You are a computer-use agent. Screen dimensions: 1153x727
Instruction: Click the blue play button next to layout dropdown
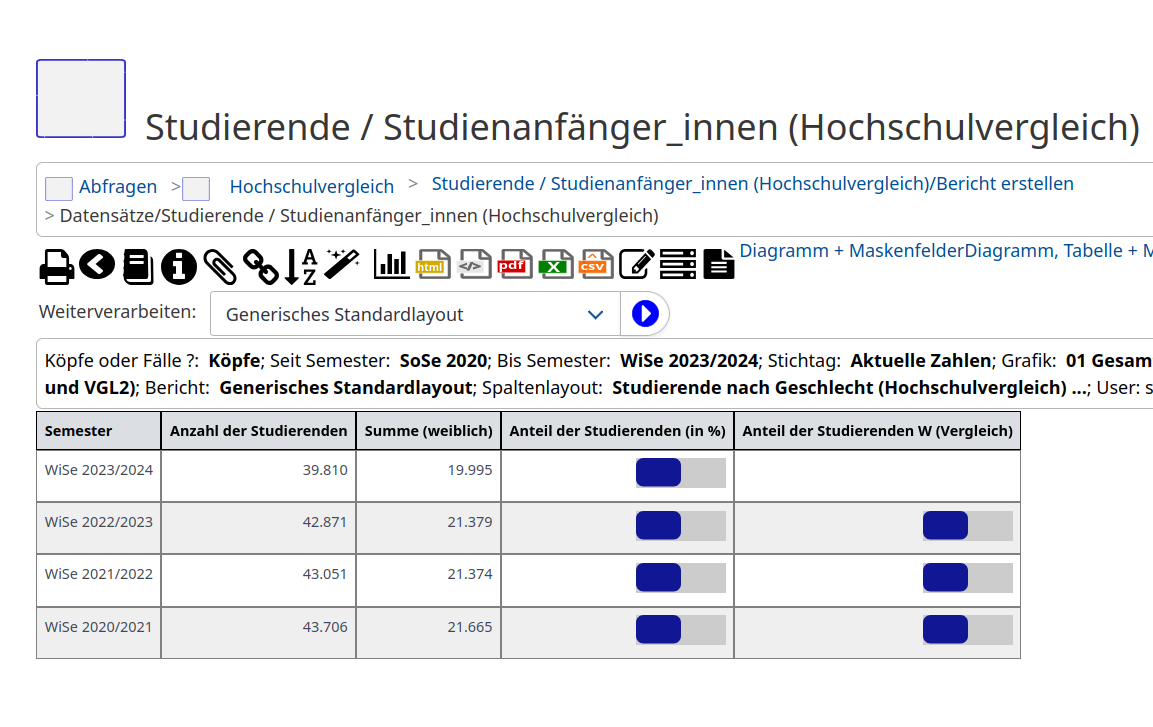click(645, 314)
